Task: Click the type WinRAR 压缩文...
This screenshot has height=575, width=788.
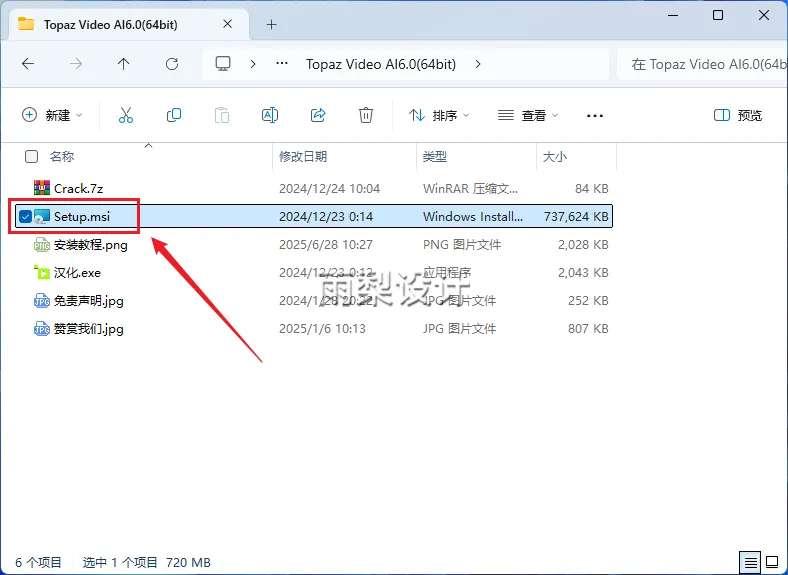Action: [470, 188]
